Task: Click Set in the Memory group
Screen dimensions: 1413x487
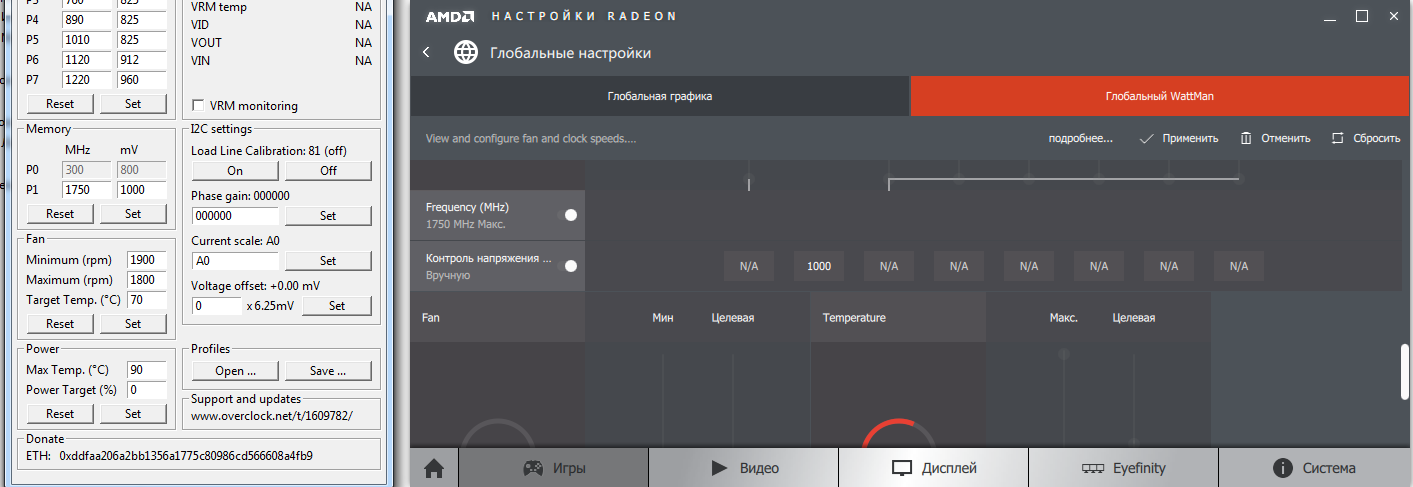Action: (133, 214)
